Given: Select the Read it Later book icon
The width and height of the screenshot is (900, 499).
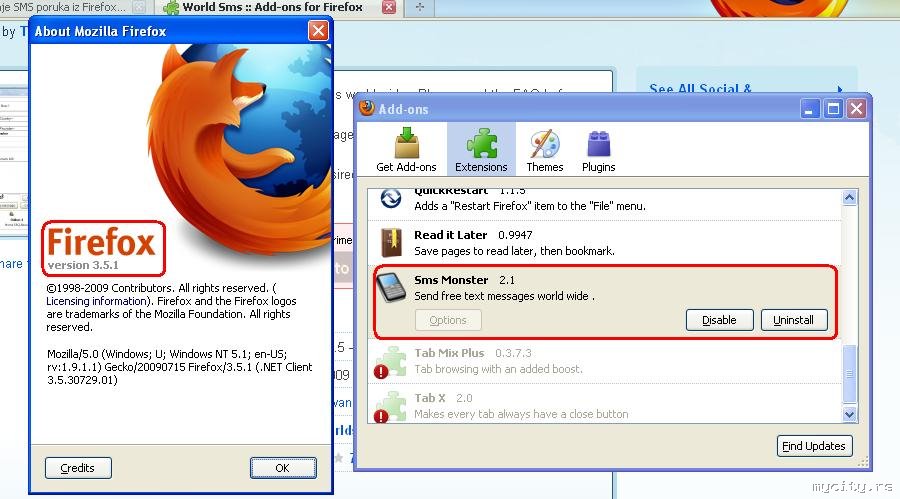Looking at the screenshot, I should pos(391,242).
